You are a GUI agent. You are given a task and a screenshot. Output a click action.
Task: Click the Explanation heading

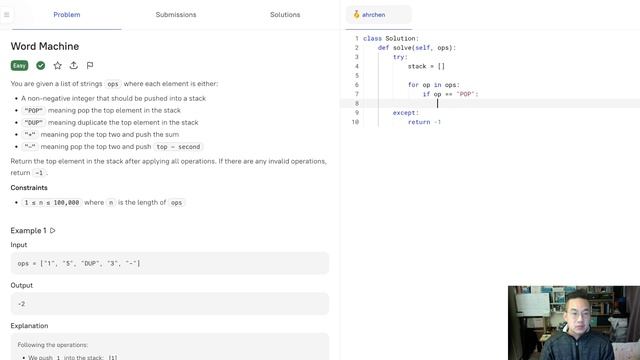click(29, 326)
